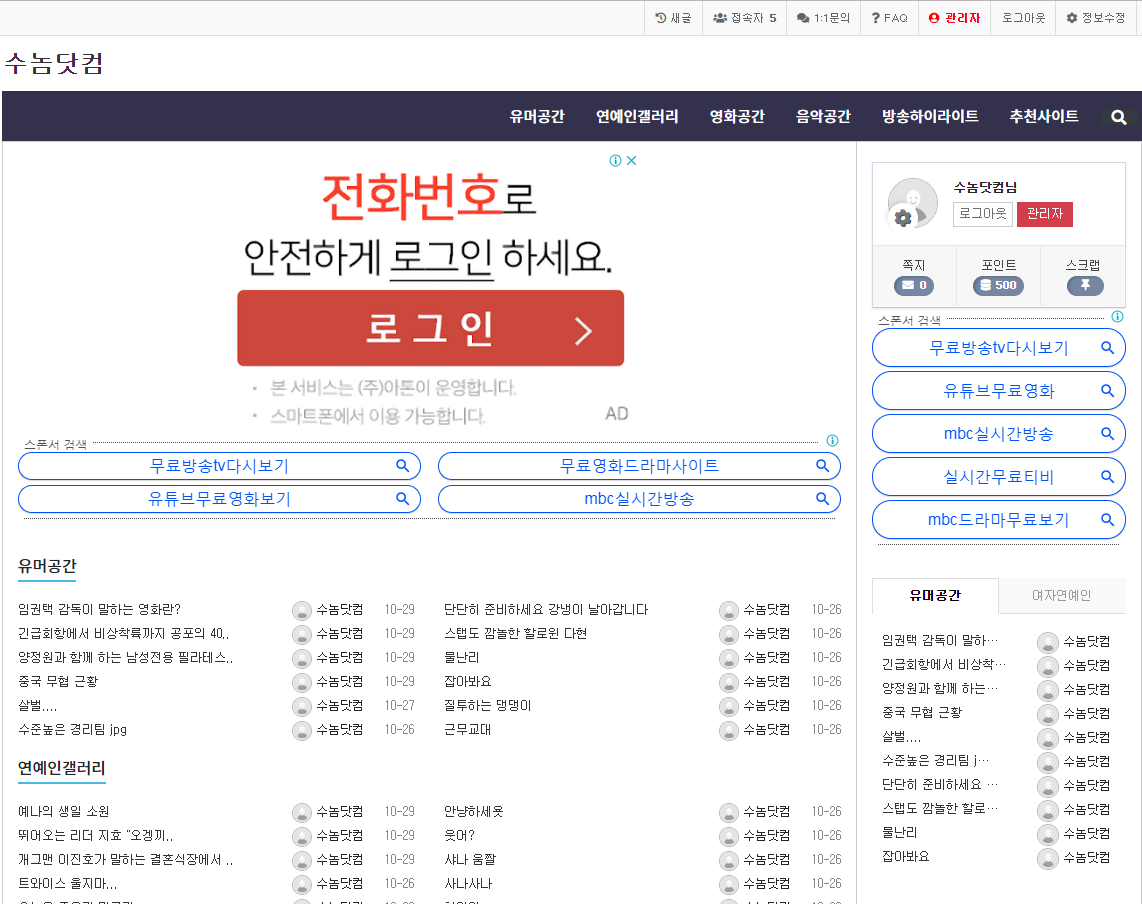This screenshot has height=904, width=1142.
Task: Click the 로그아웃 button in profile box
Action: pyautogui.click(x=982, y=214)
